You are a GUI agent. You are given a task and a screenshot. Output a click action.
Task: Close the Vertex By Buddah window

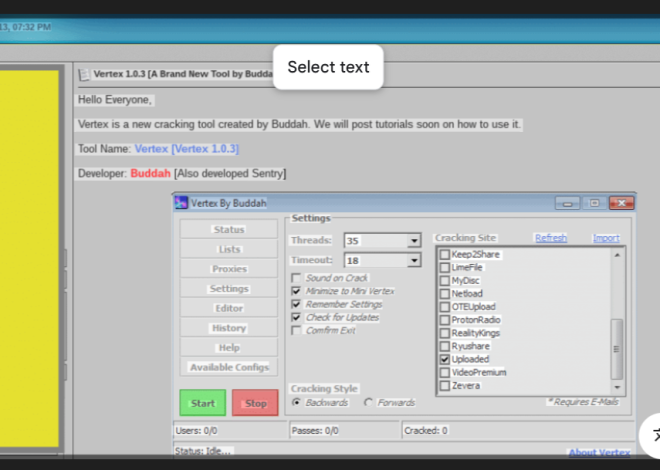pyautogui.click(x=621, y=203)
